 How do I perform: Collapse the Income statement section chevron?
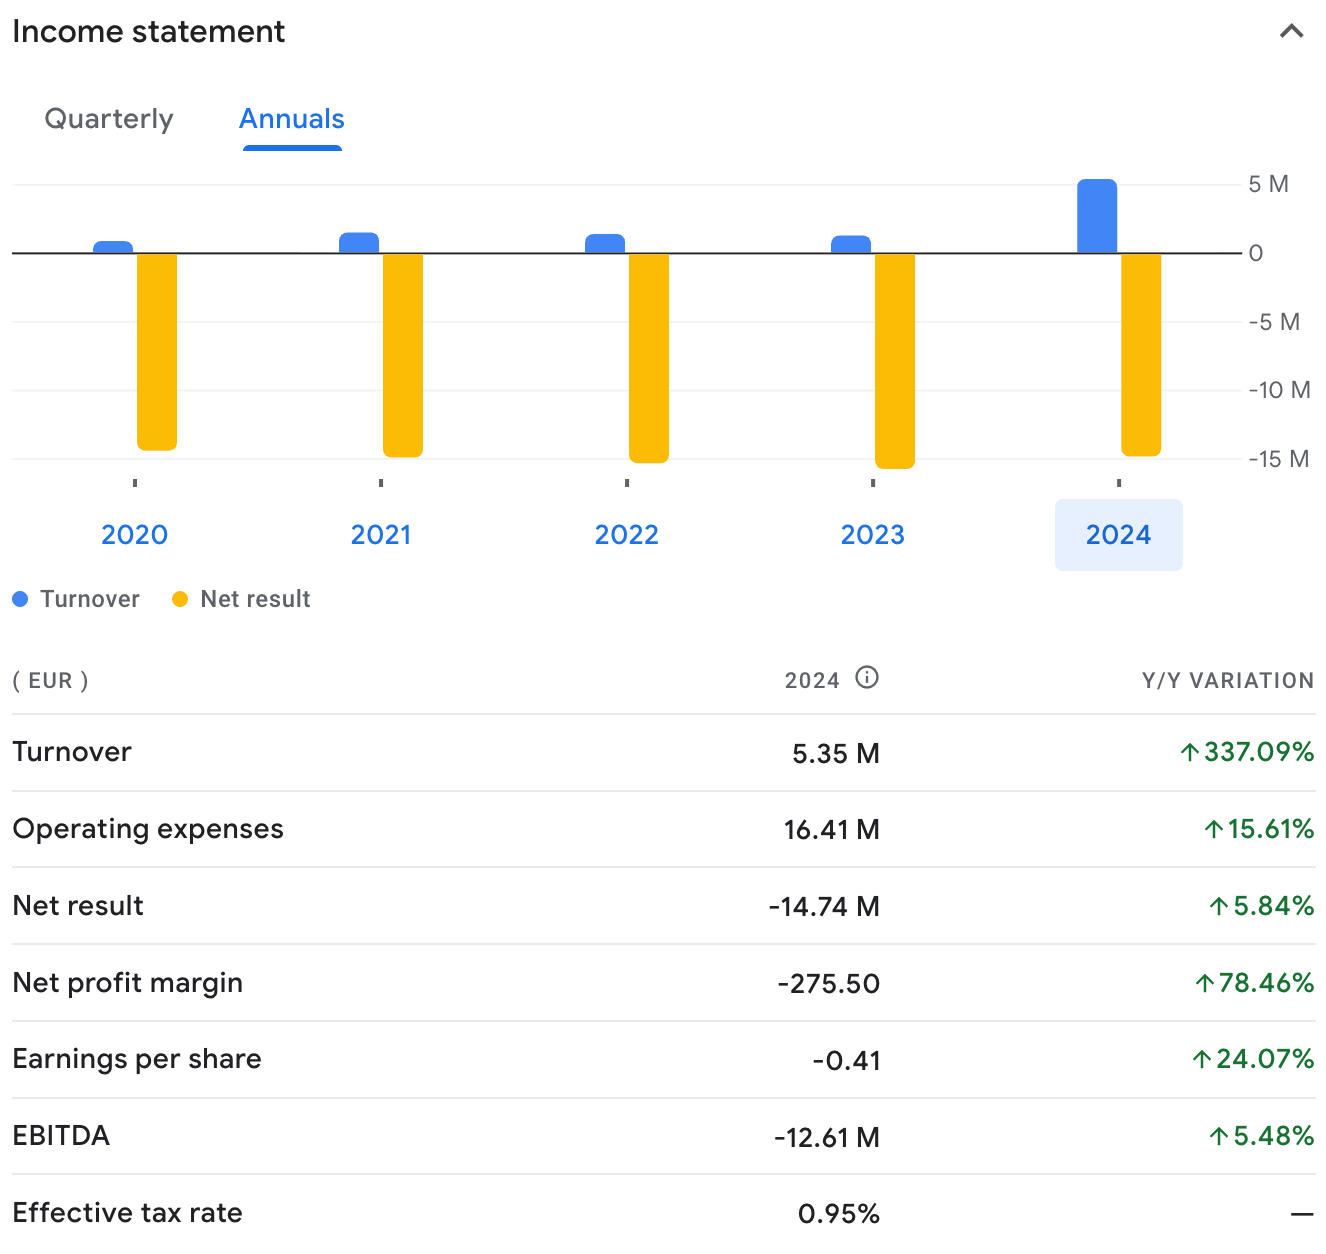point(1291,32)
